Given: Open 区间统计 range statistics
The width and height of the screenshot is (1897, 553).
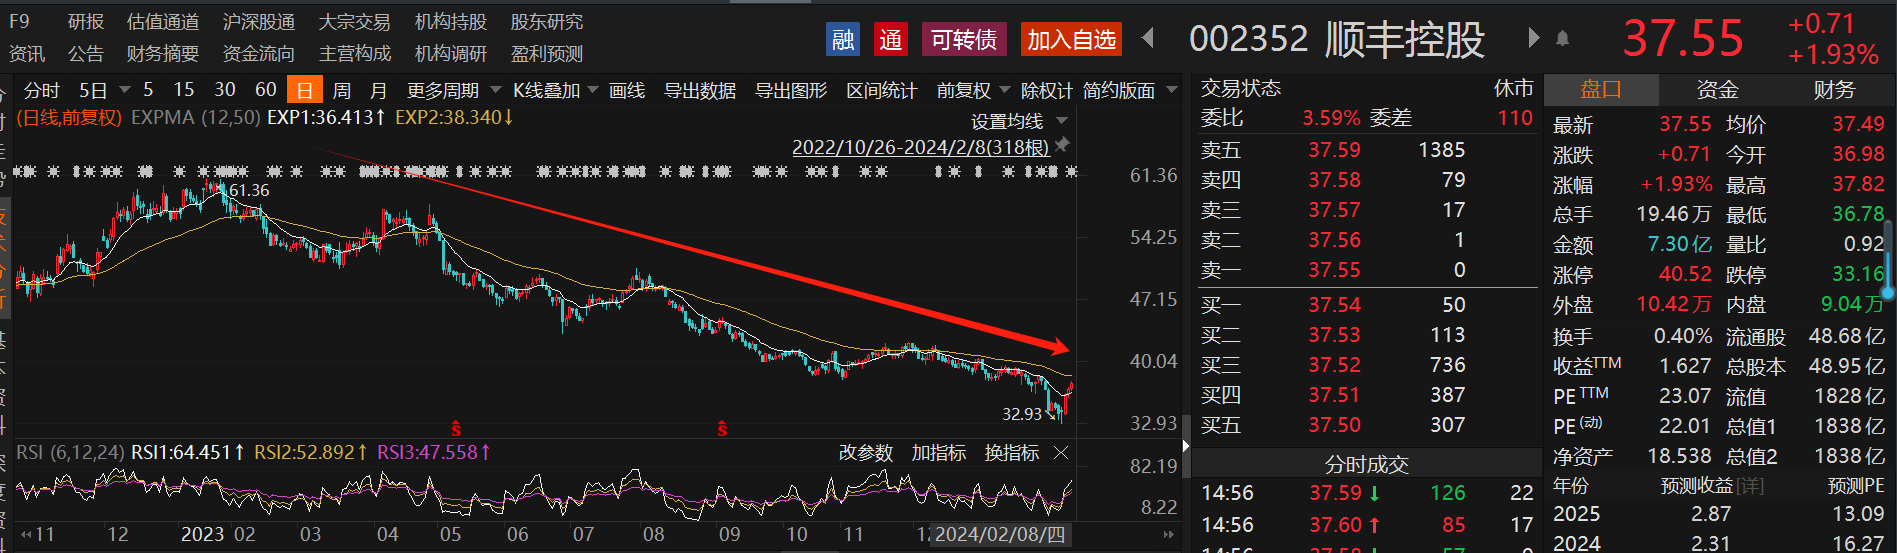Looking at the screenshot, I should (882, 91).
